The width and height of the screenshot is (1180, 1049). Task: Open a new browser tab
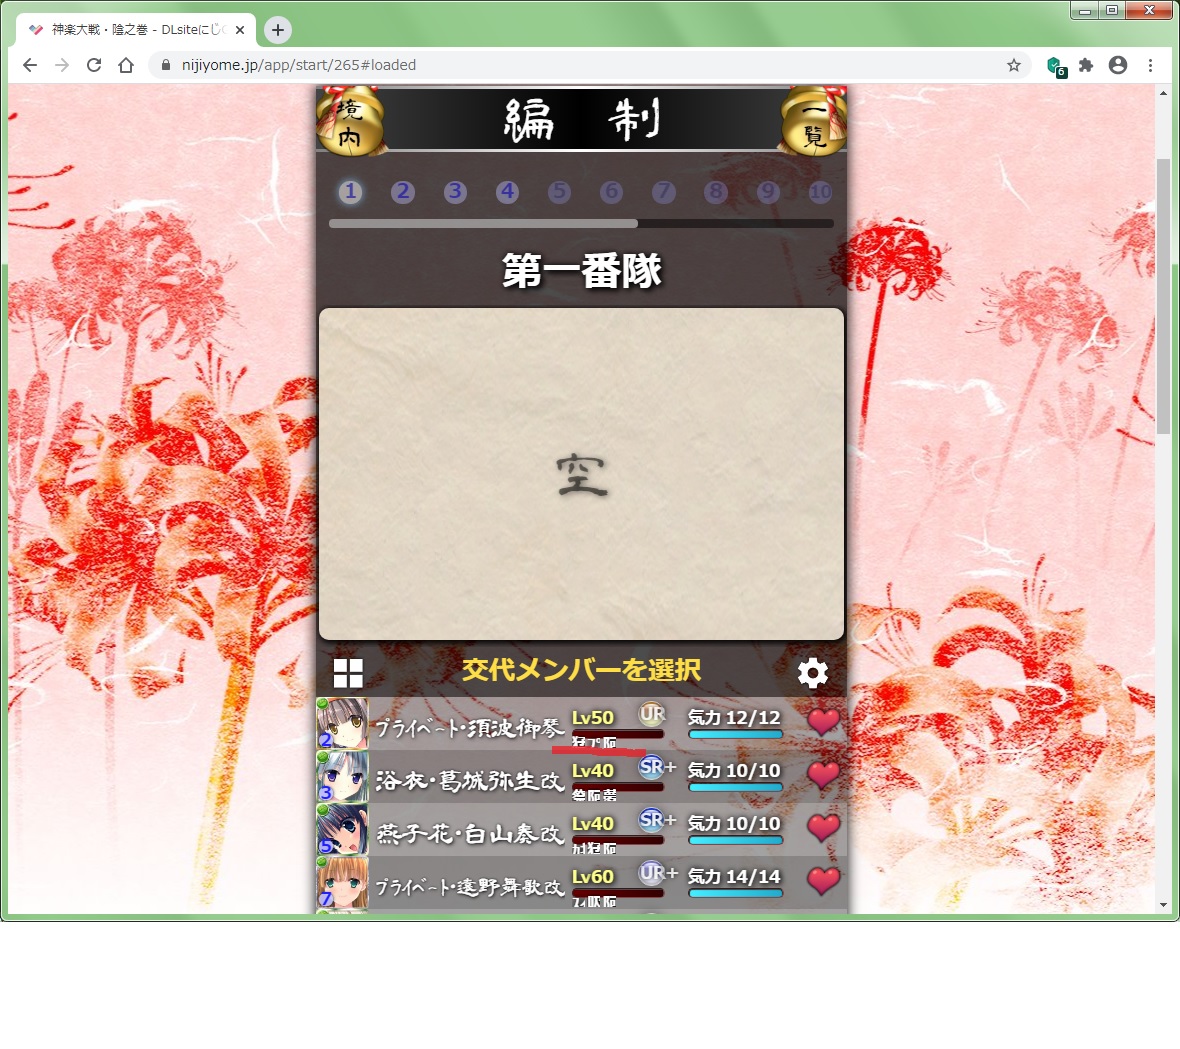coord(278,30)
